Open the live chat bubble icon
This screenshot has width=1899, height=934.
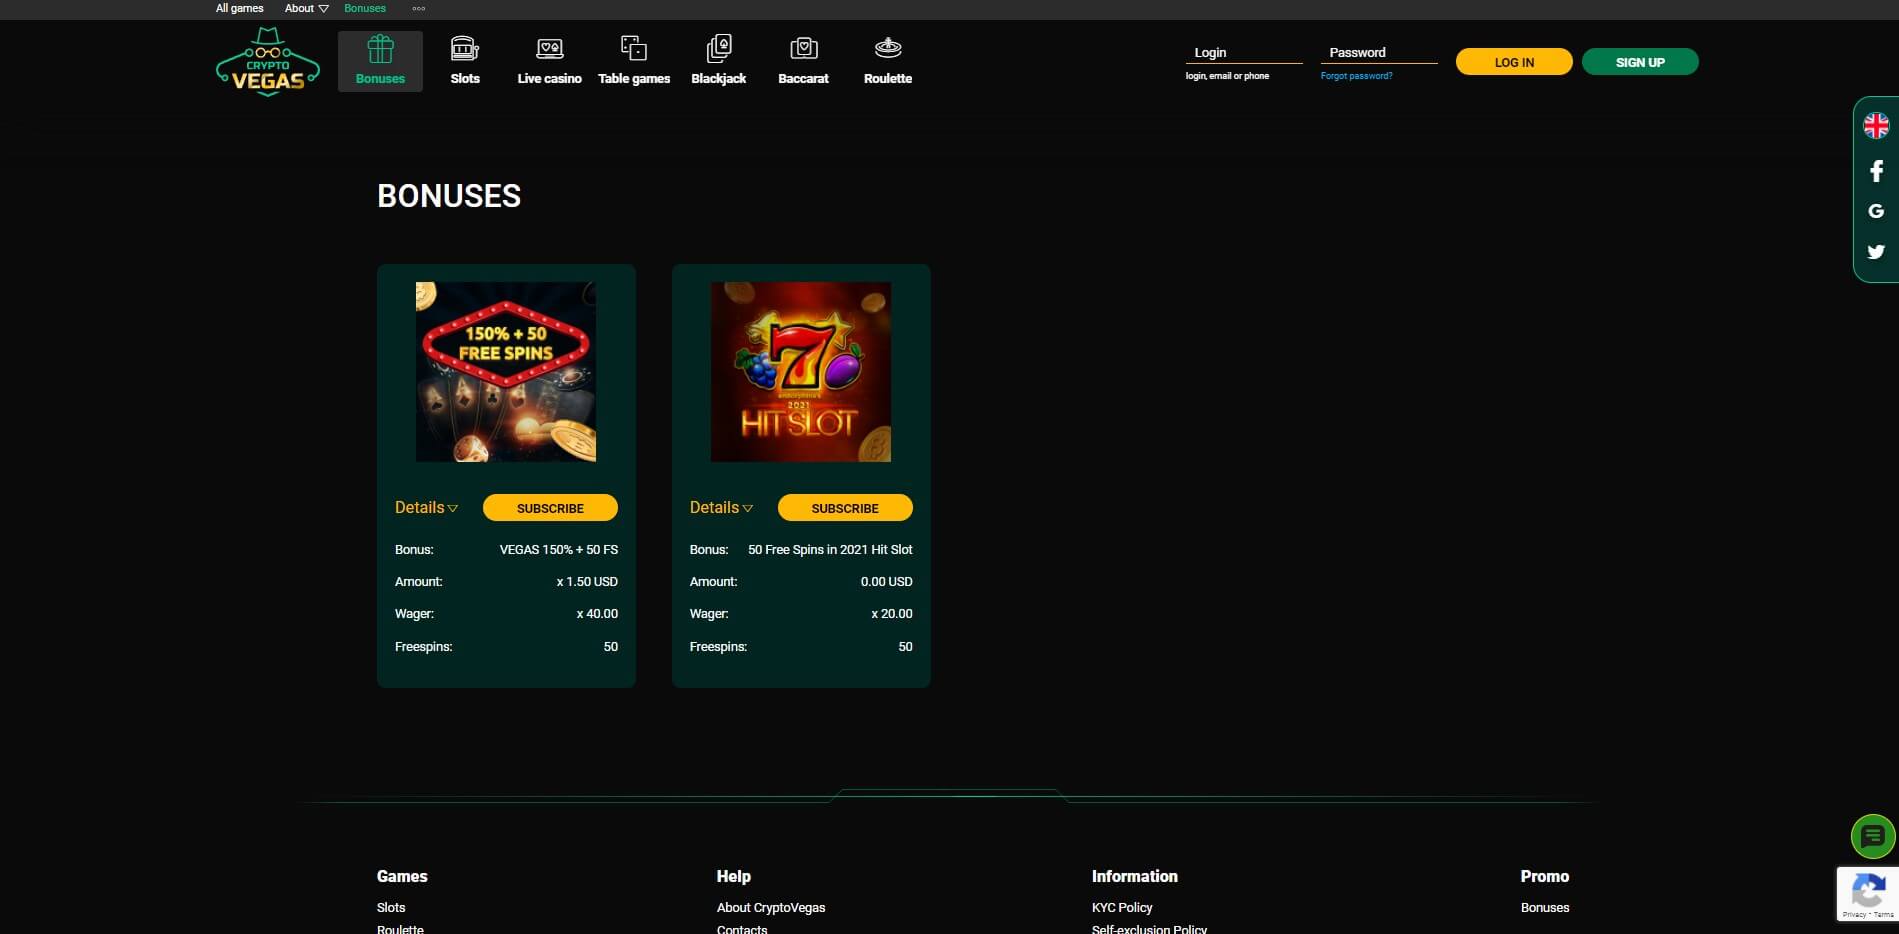(x=1873, y=836)
